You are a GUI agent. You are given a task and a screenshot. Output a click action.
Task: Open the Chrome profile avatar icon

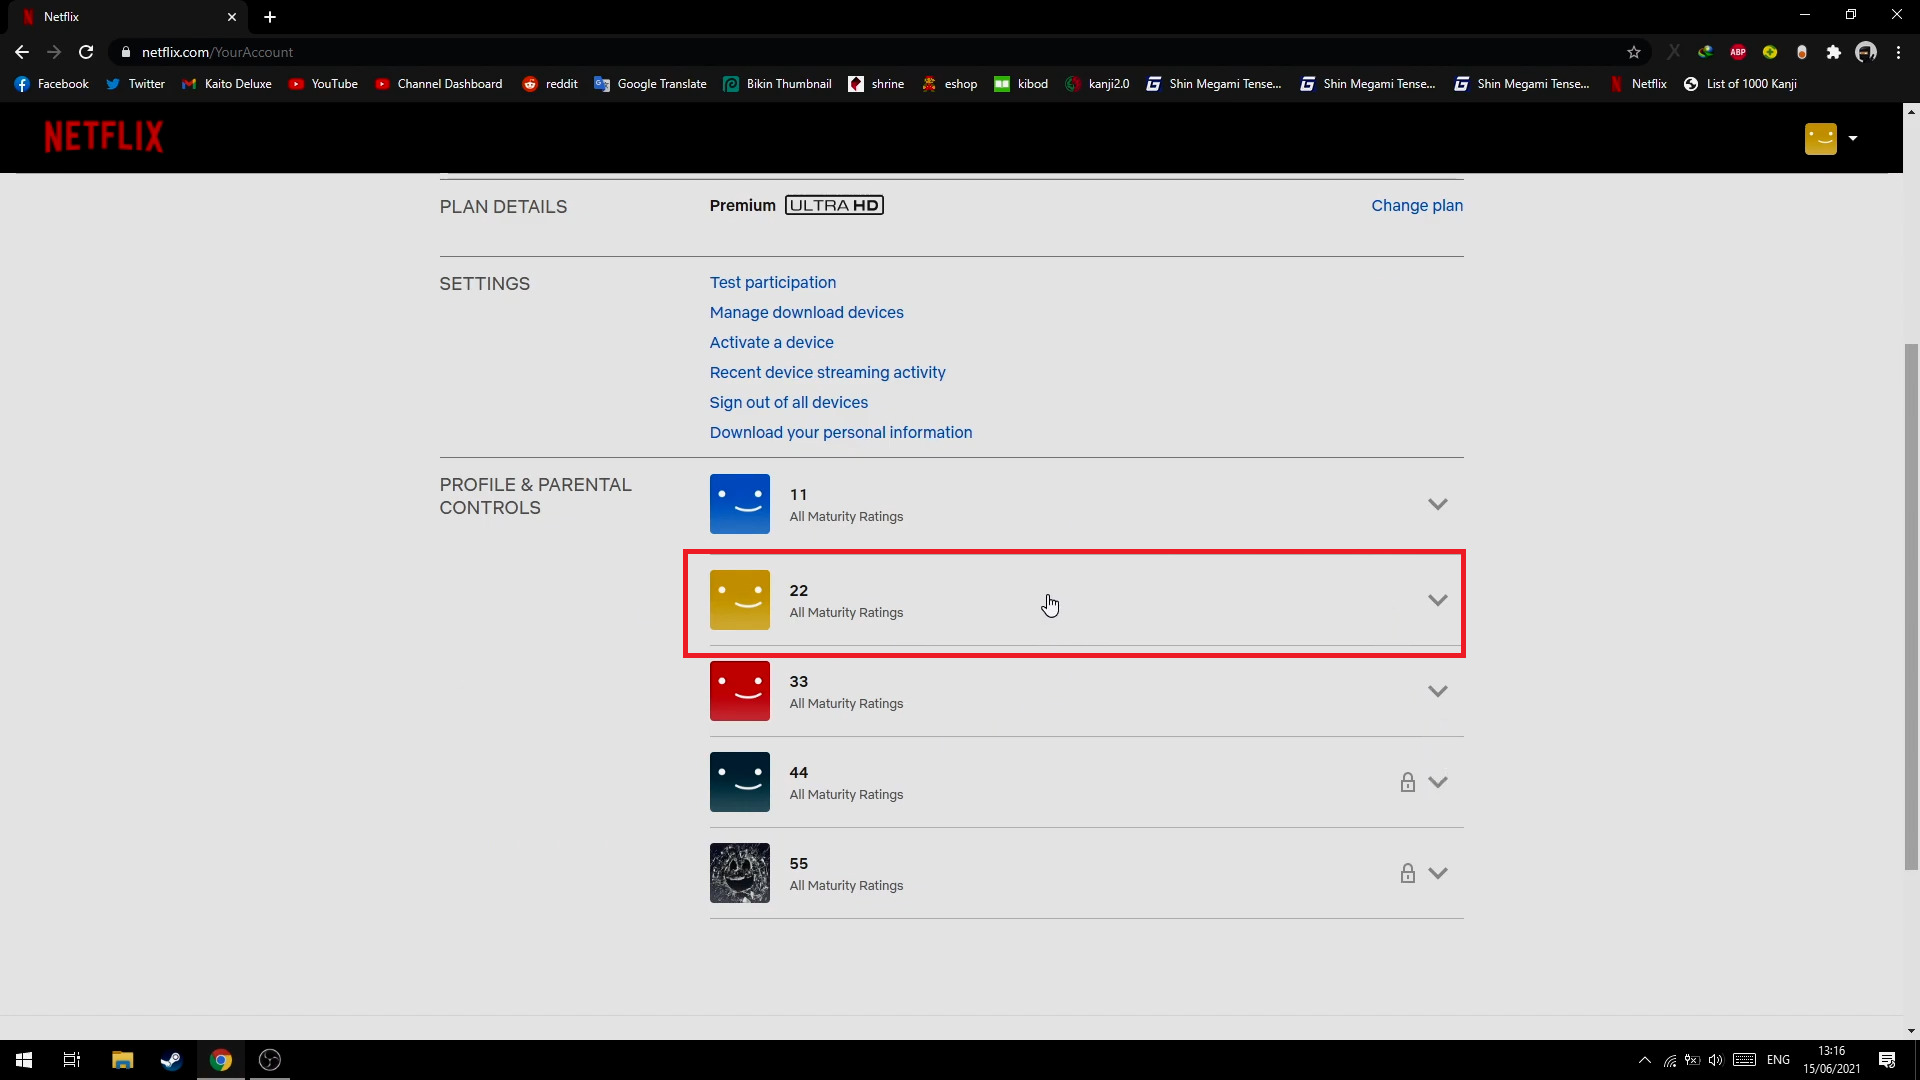pyautogui.click(x=1866, y=52)
